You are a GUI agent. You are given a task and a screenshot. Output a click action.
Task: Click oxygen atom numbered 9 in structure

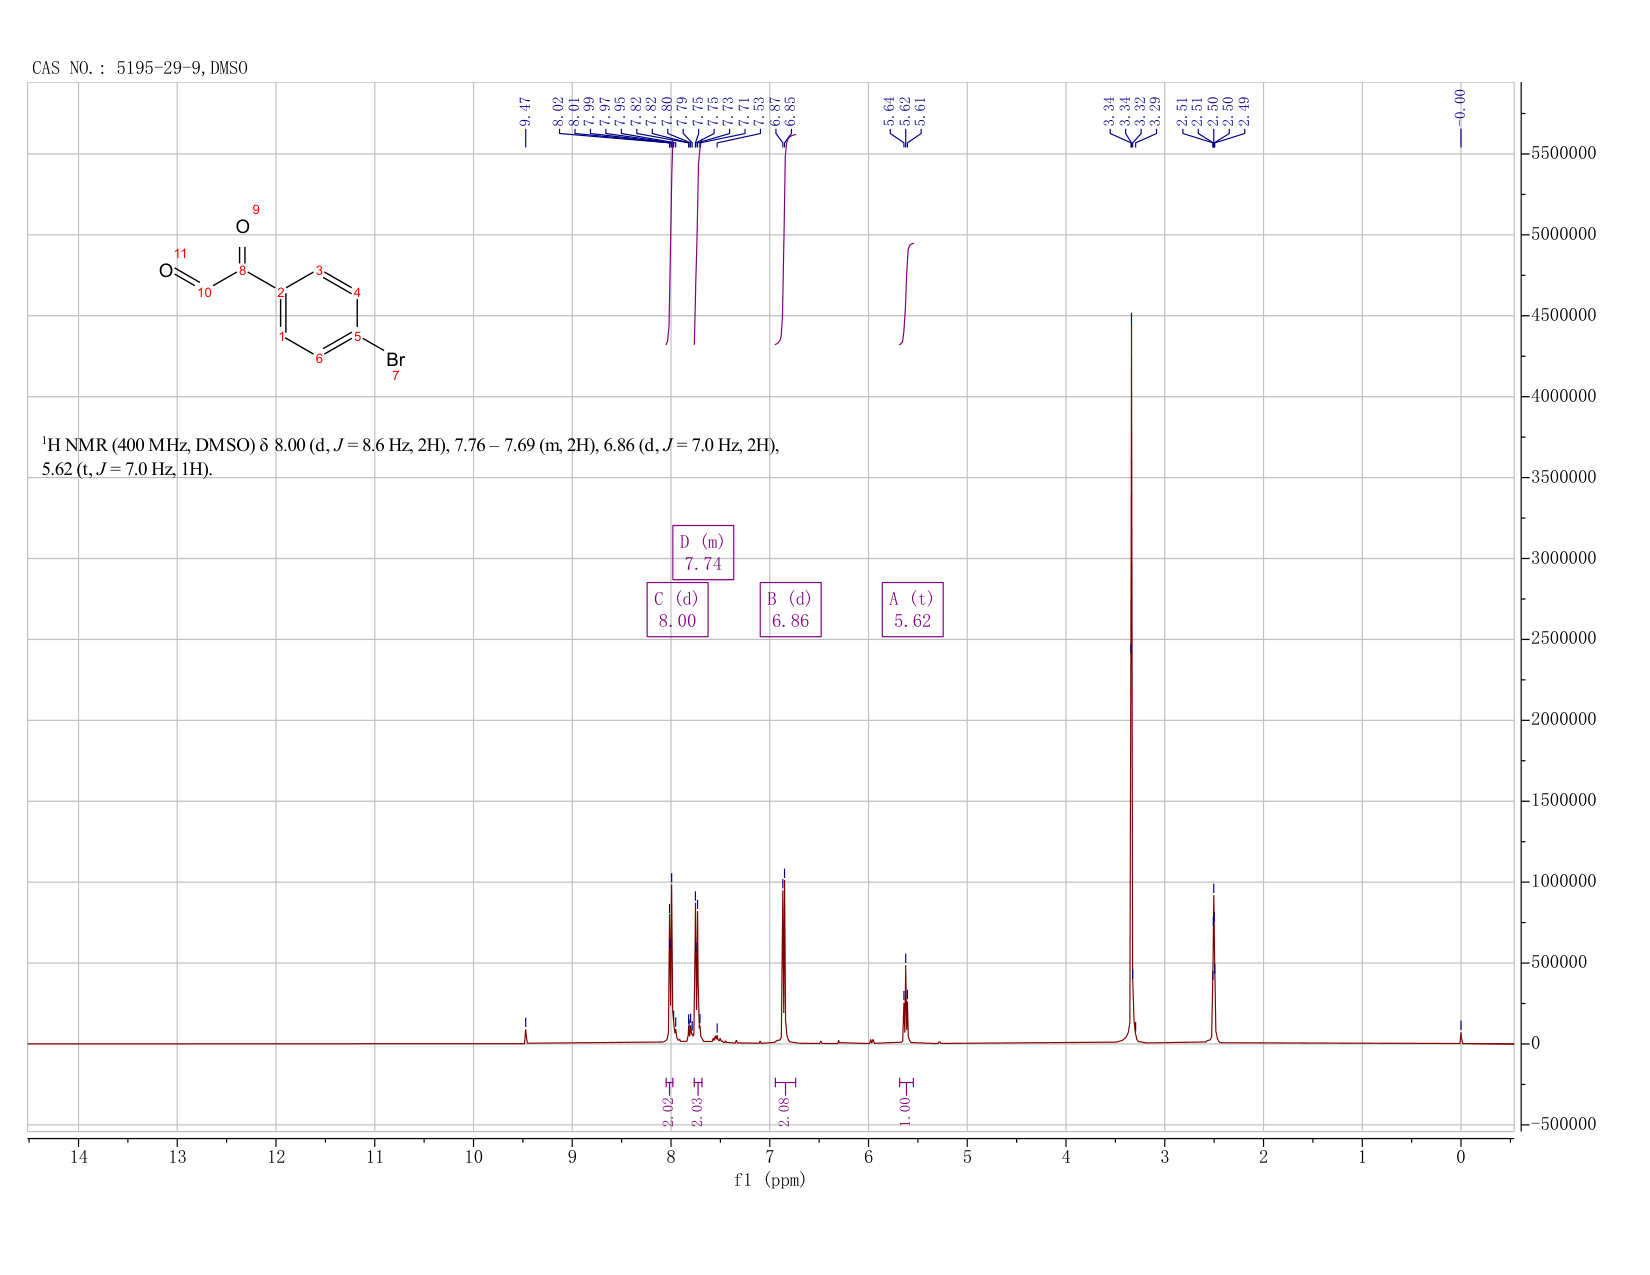point(242,227)
